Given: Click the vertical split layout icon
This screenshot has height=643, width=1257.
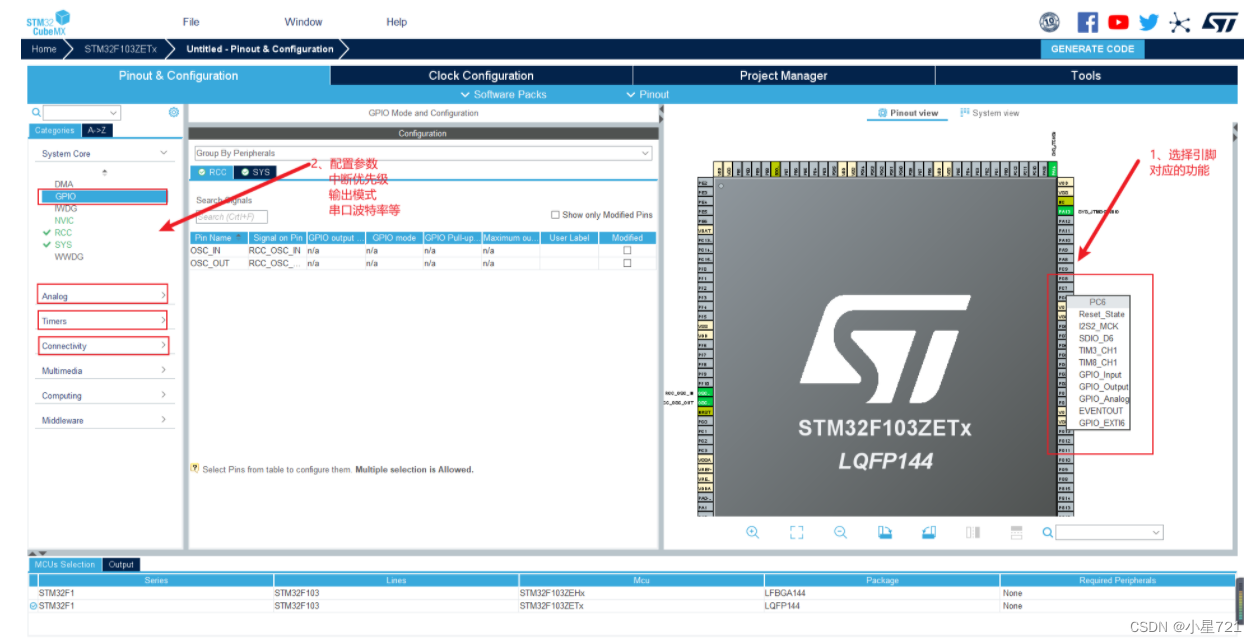Looking at the screenshot, I should 1016,532.
